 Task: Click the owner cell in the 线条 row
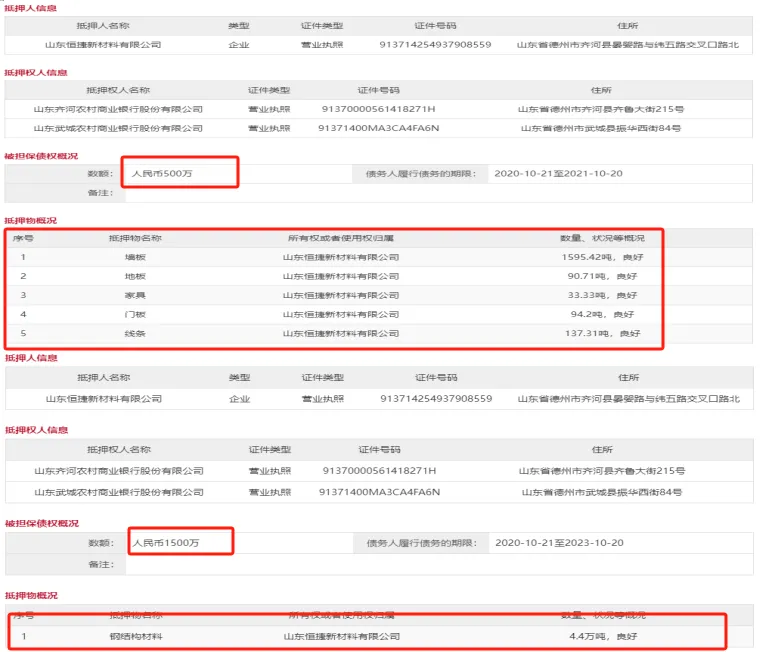(341, 334)
